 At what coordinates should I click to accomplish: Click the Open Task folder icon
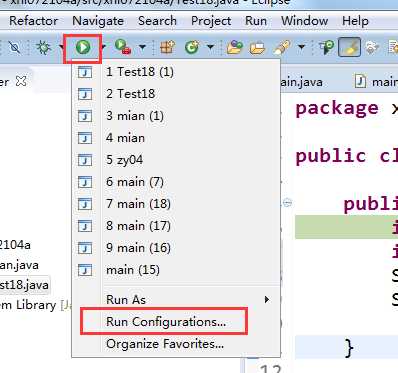tap(257, 48)
